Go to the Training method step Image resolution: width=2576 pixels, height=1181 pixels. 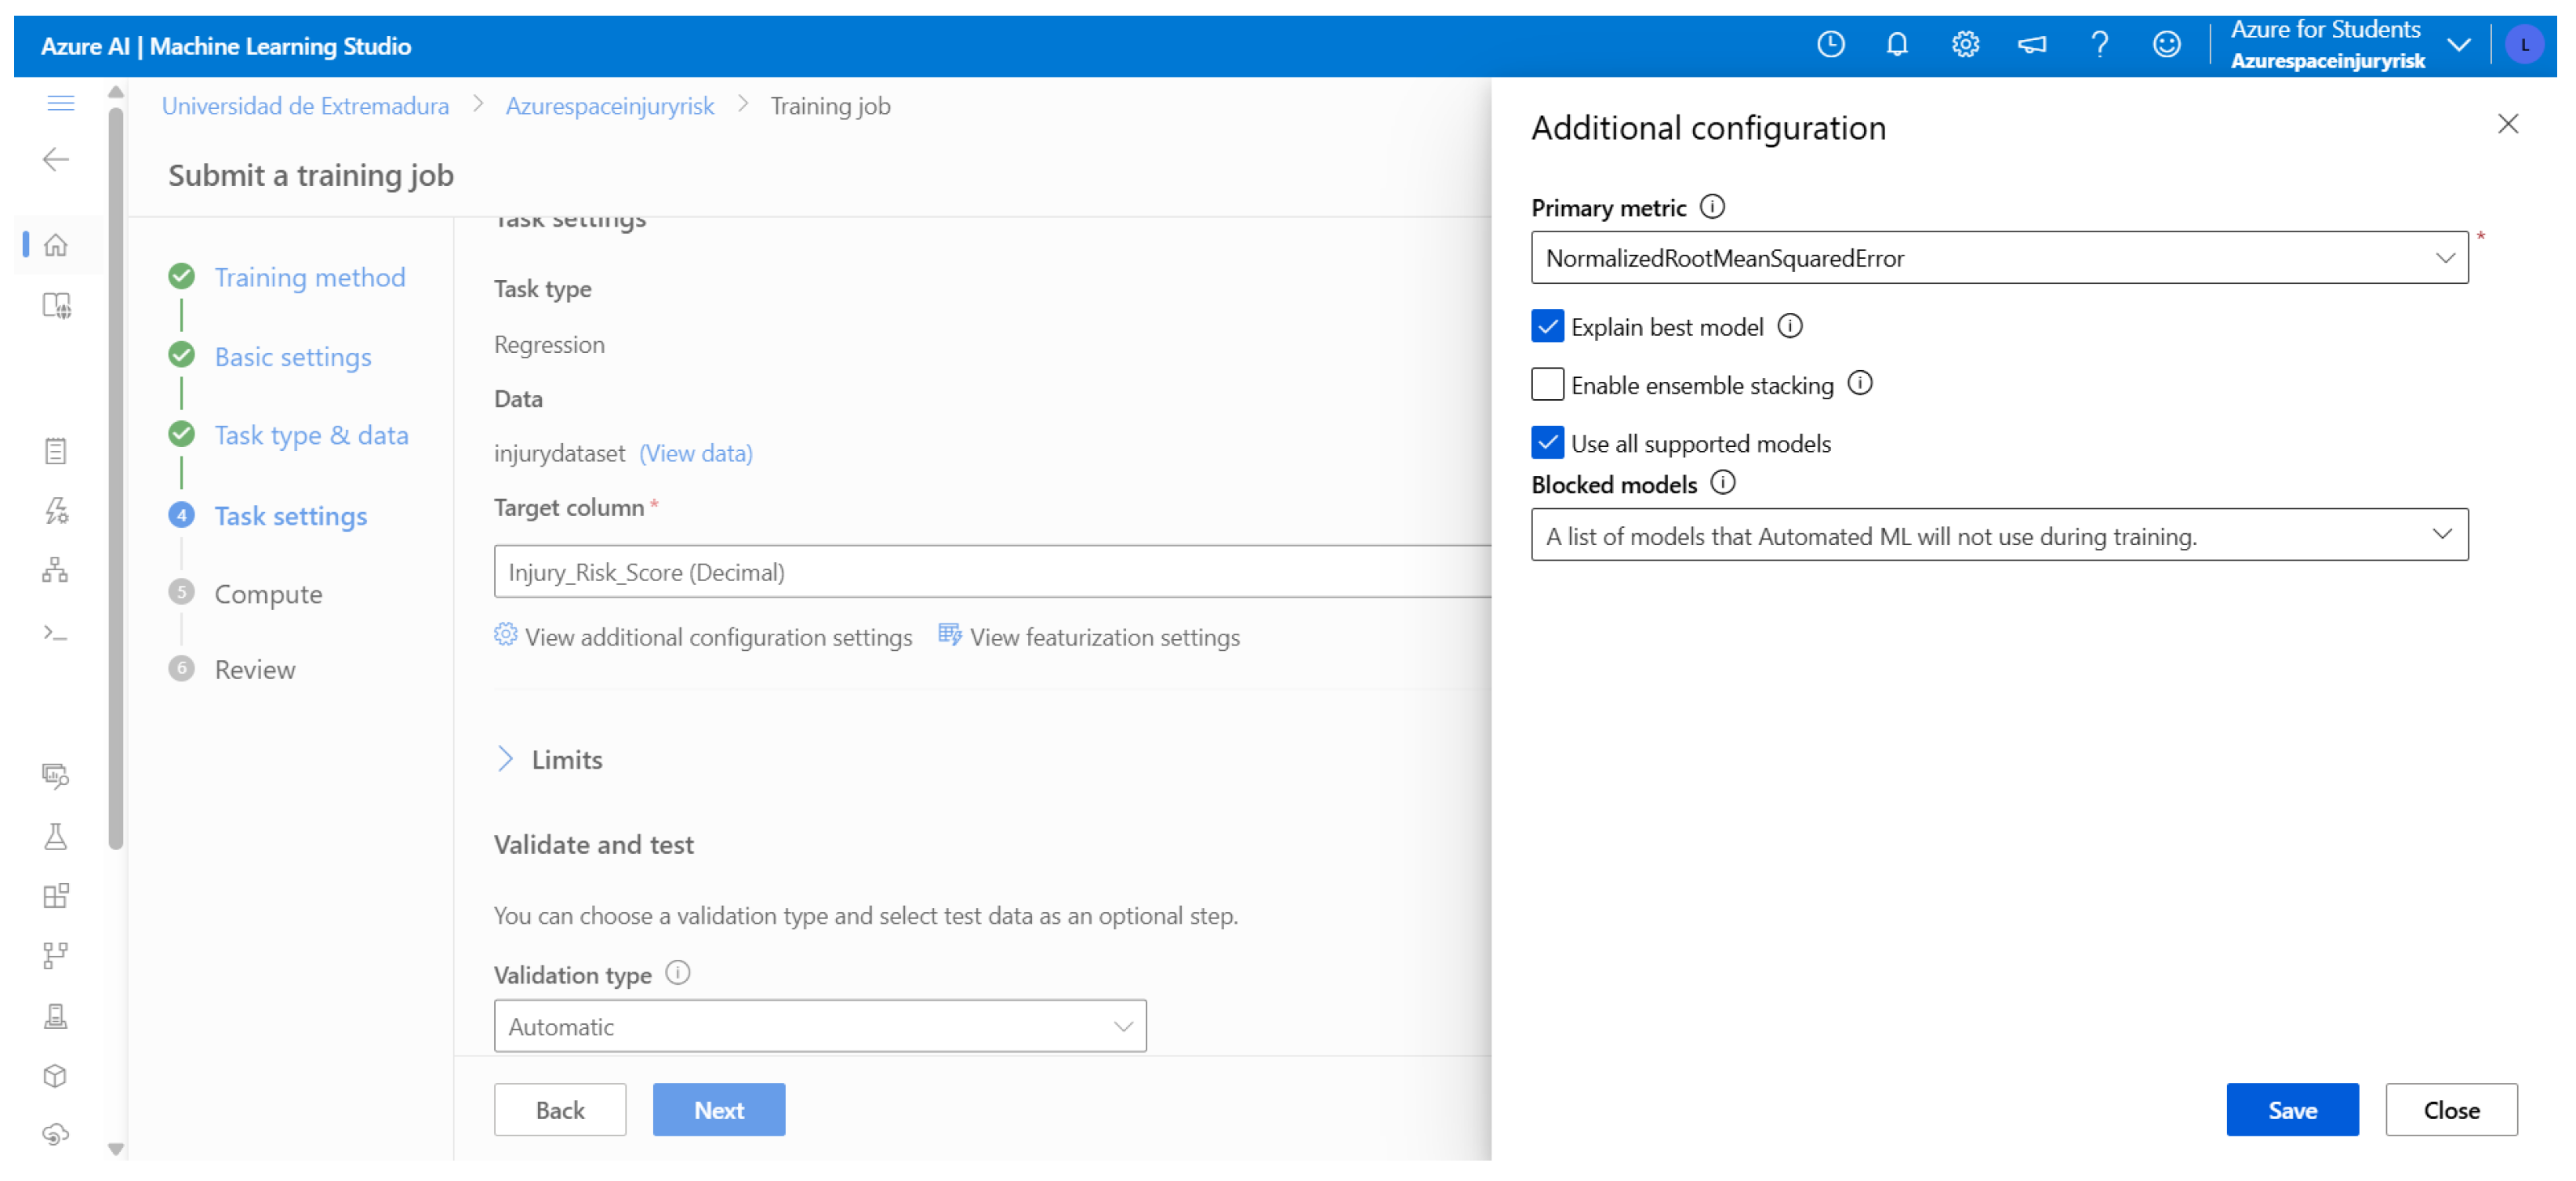pos(310,277)
